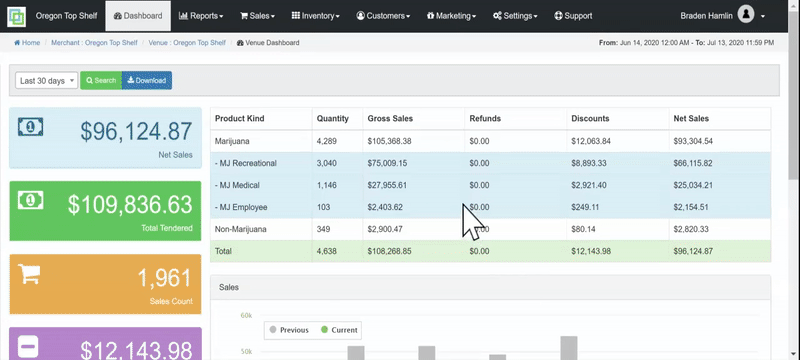The height and width of the screenshot is (360, 800).
Task: Click the blue Download button
Action: tap(147, 81)
